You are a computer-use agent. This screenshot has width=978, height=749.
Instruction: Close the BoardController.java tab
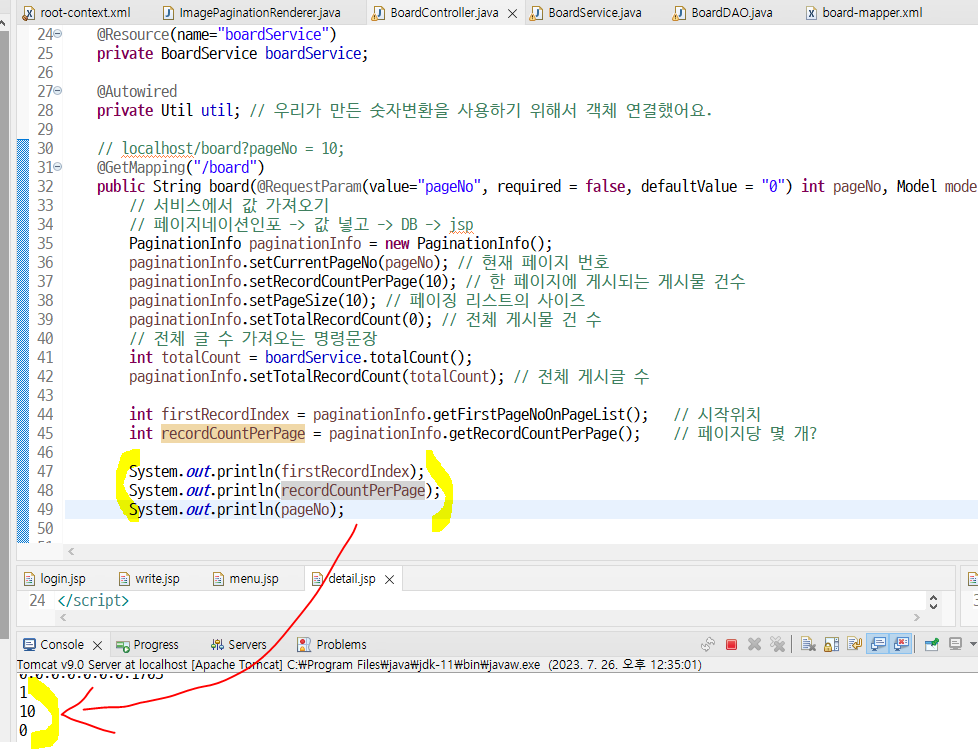click(x=513, y=13)
